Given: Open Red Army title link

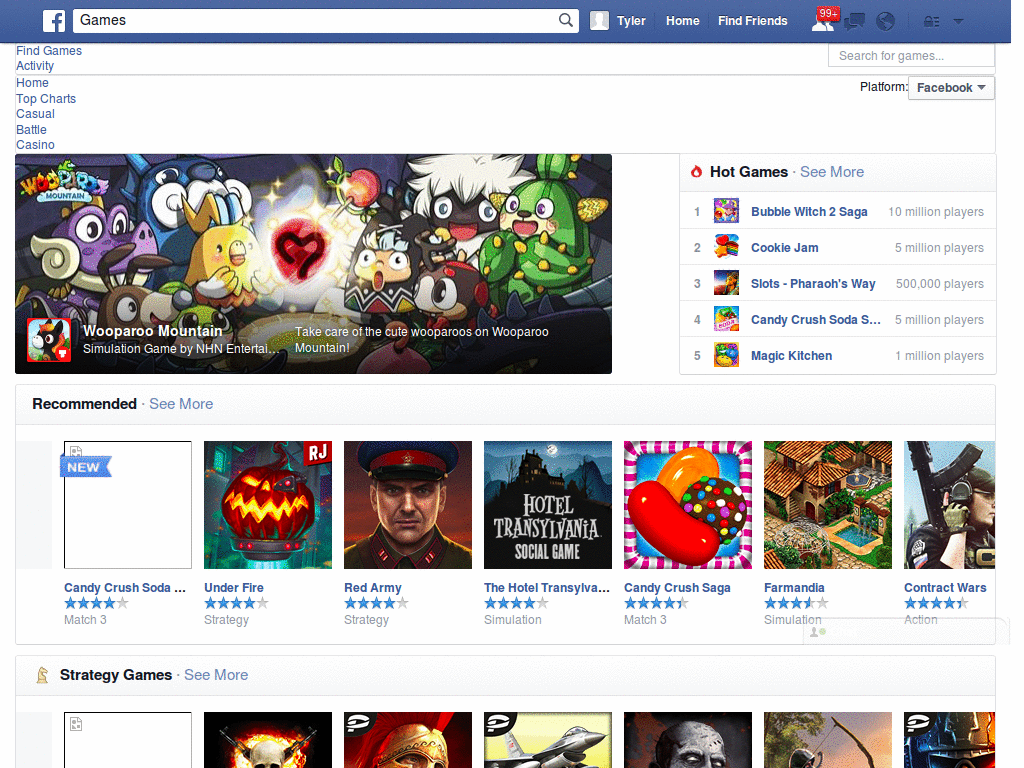Looking at the screenshot, I should coord(373,587).
